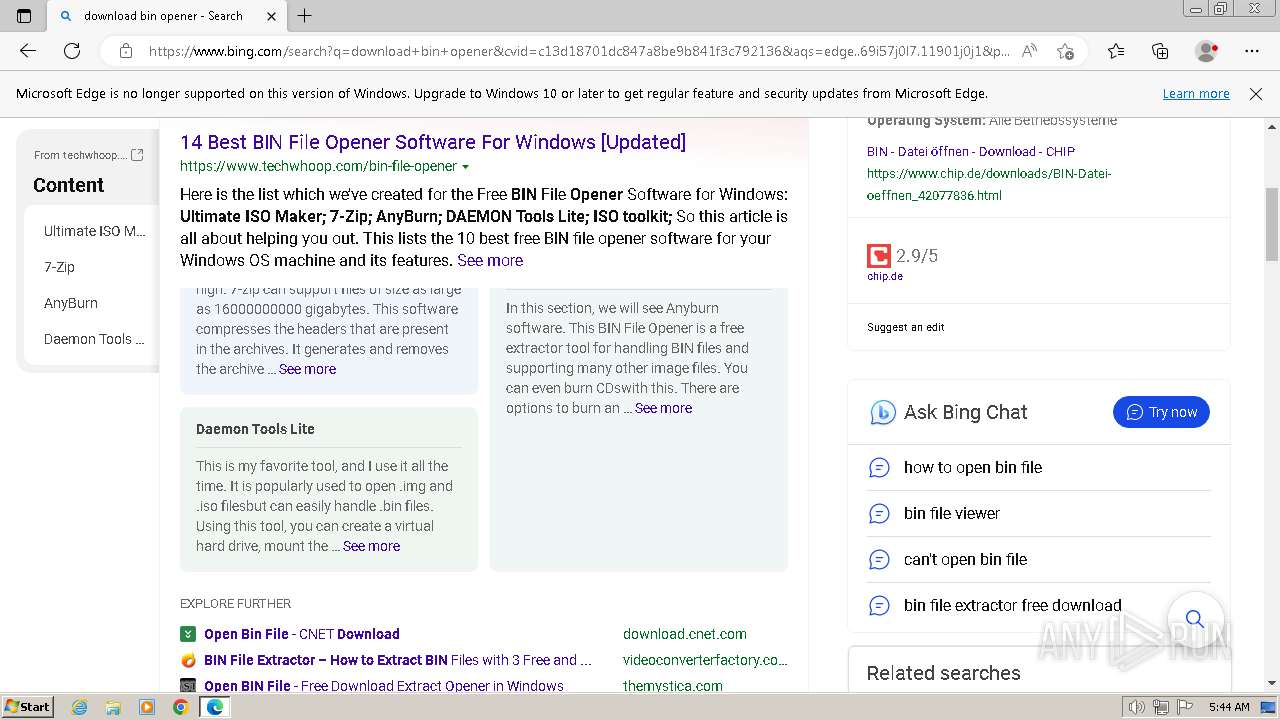The width and height of the screenshot is (1280, 720).
Task: Go back with the back arrow
Action: point(28,51)
